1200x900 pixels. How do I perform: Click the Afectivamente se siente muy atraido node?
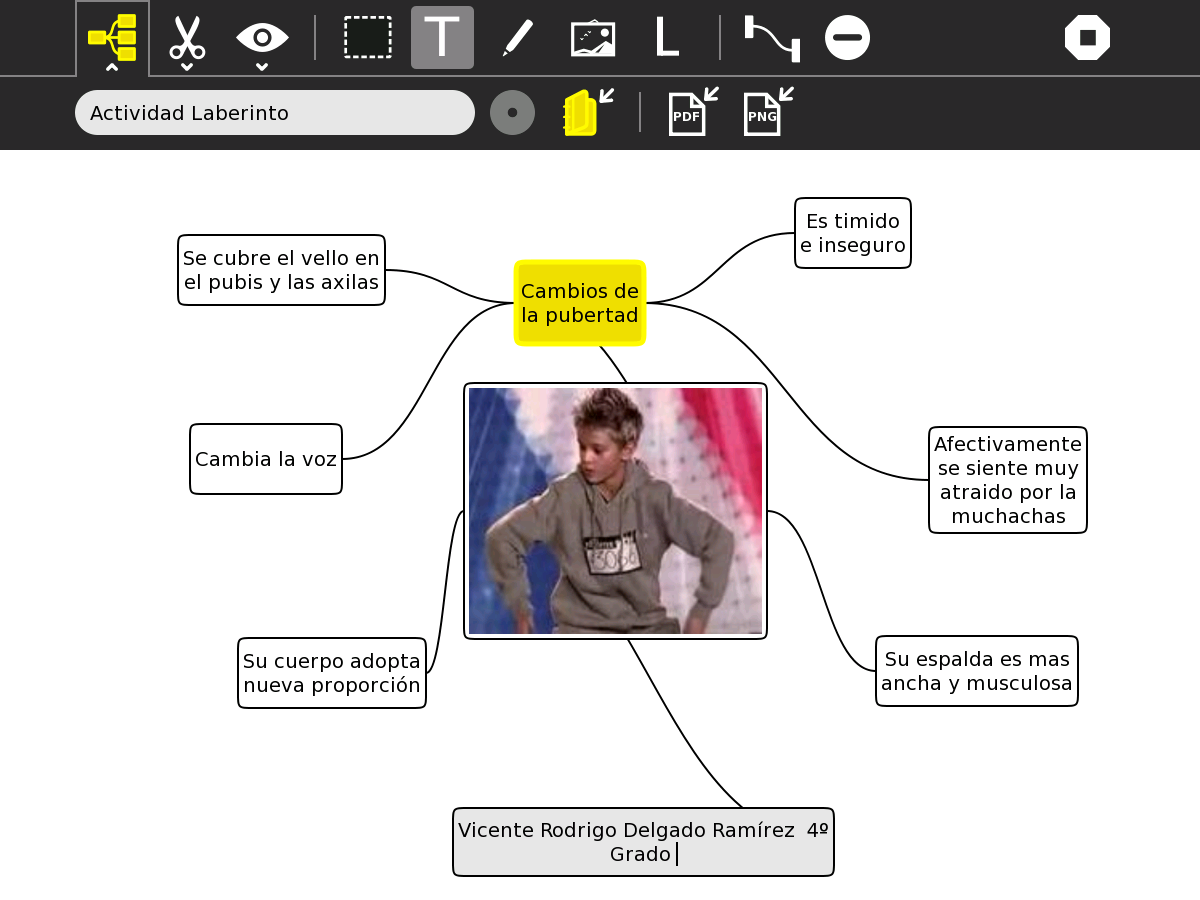point(1008,480)
